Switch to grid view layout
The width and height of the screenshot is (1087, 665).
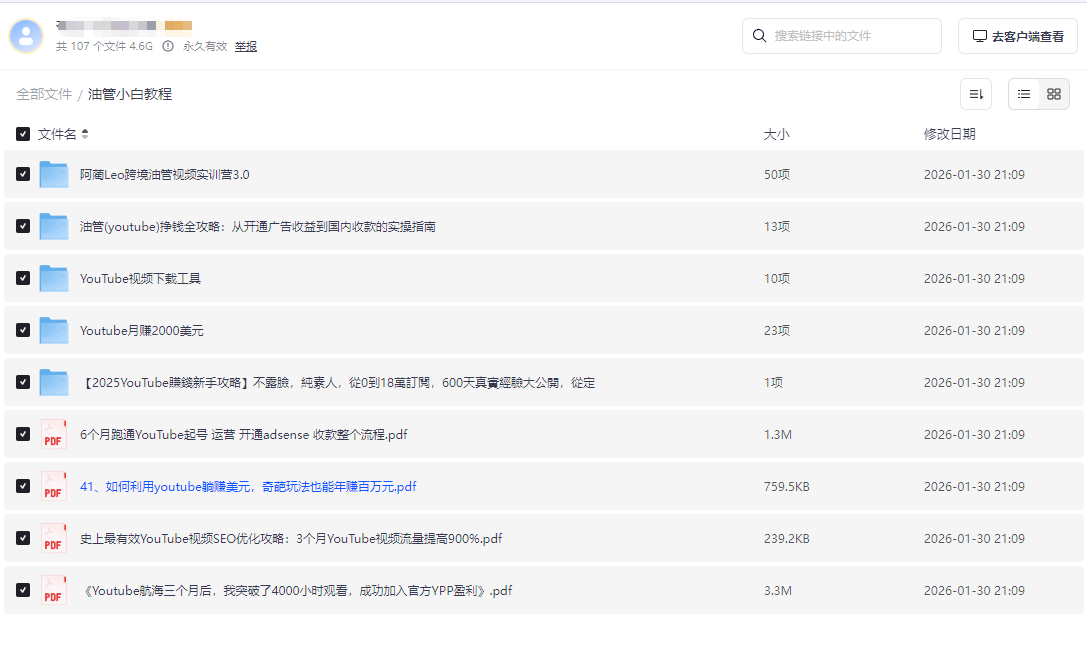1054,94
